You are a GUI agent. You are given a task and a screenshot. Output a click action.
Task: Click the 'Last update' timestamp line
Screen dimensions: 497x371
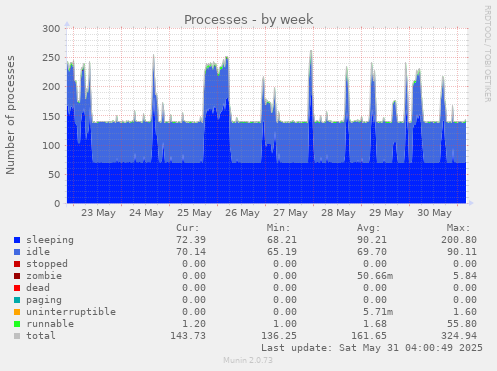click(372, 348)
